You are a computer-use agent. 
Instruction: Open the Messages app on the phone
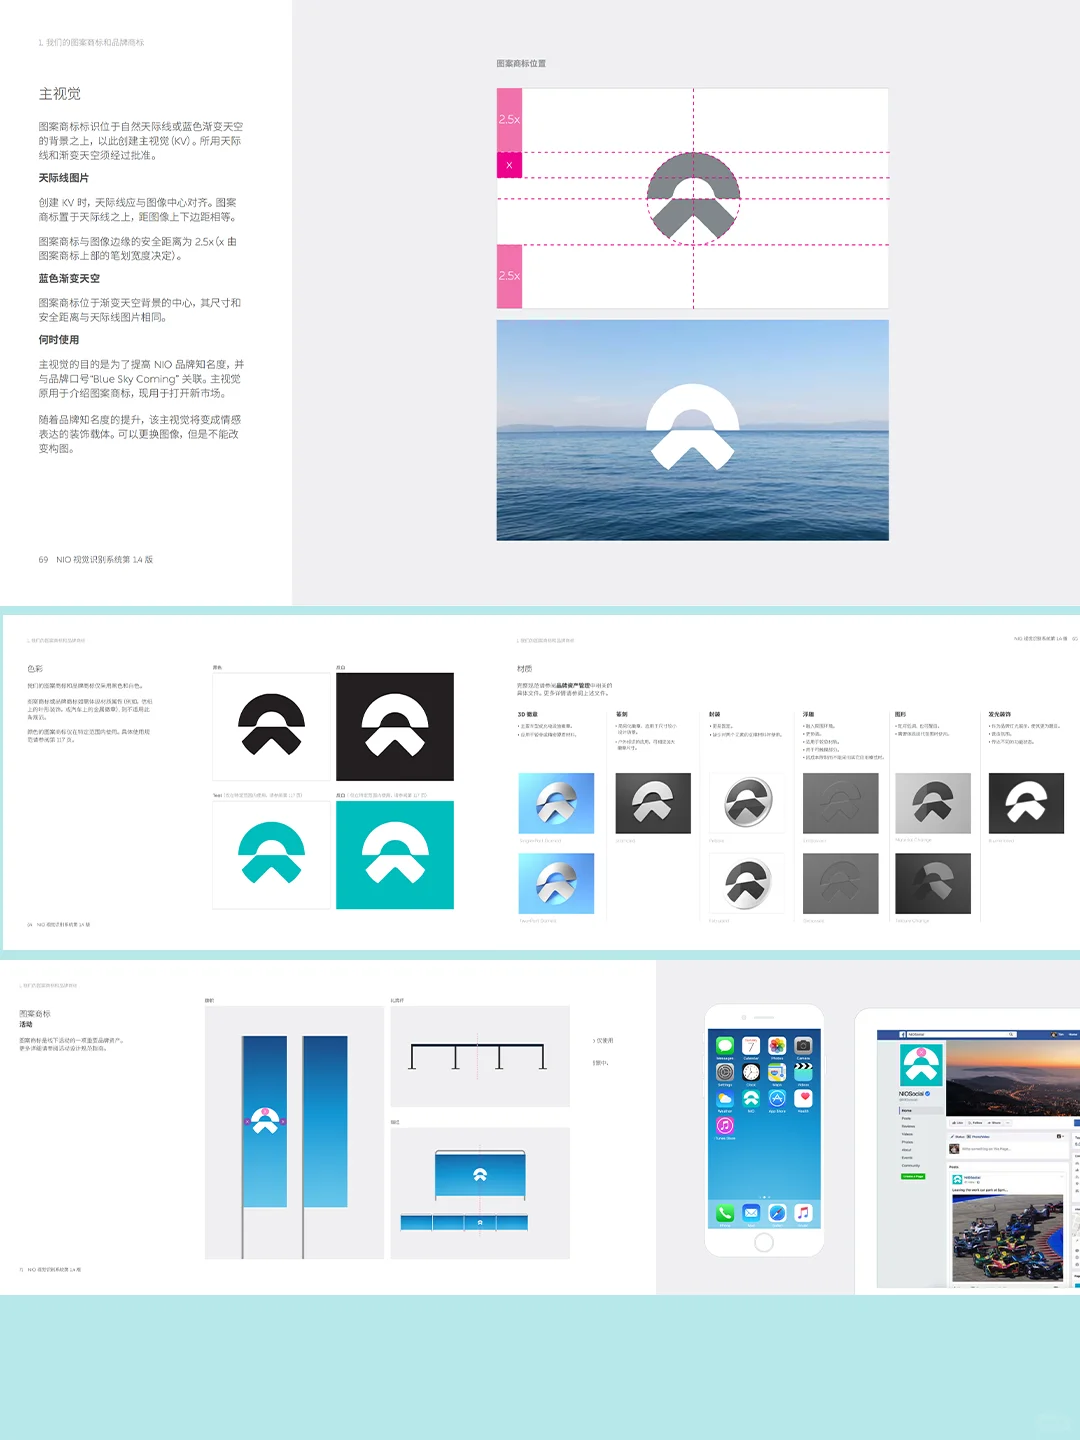point(725,1045)
